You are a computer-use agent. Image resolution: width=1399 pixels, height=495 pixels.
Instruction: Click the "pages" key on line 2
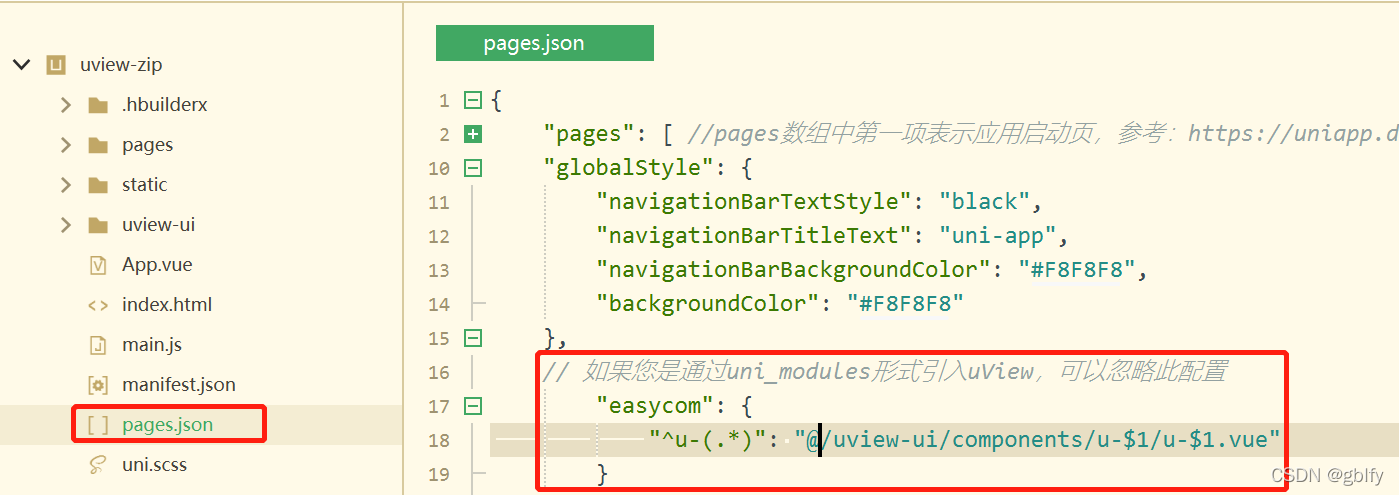tap(589, 134)
